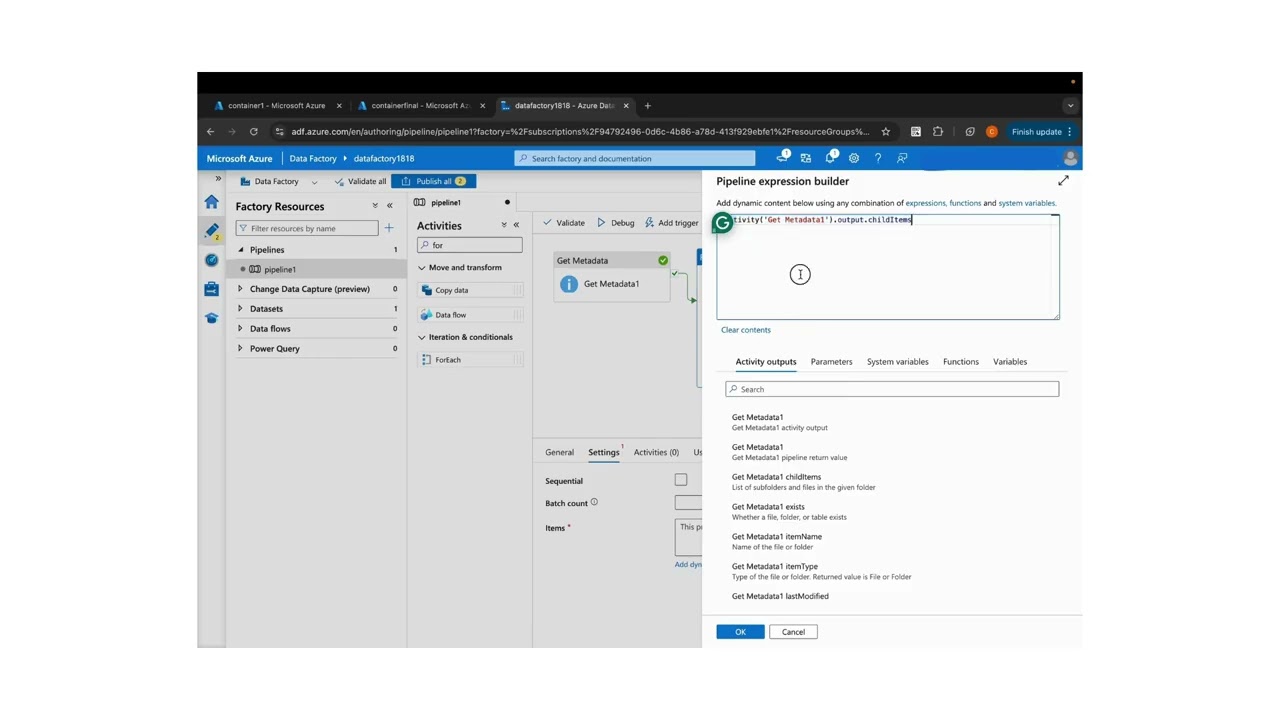Collapse the Pipelines tree node
Viewport: 1280px width, 720px height.
pyautogui.click(x=241, y=250)
